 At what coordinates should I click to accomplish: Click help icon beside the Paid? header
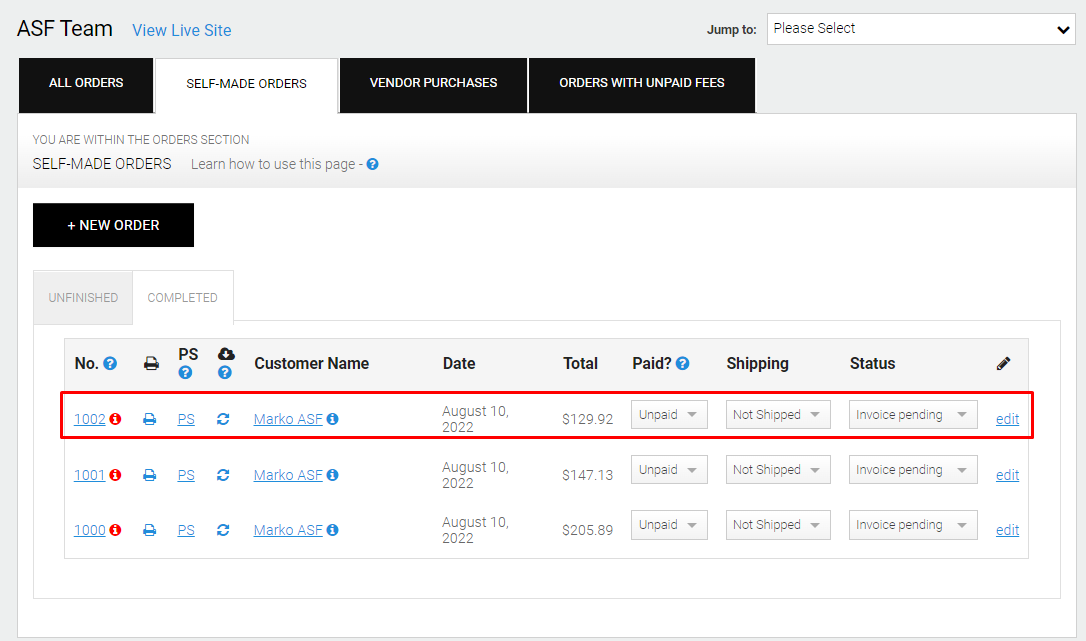tap(682, 363)
